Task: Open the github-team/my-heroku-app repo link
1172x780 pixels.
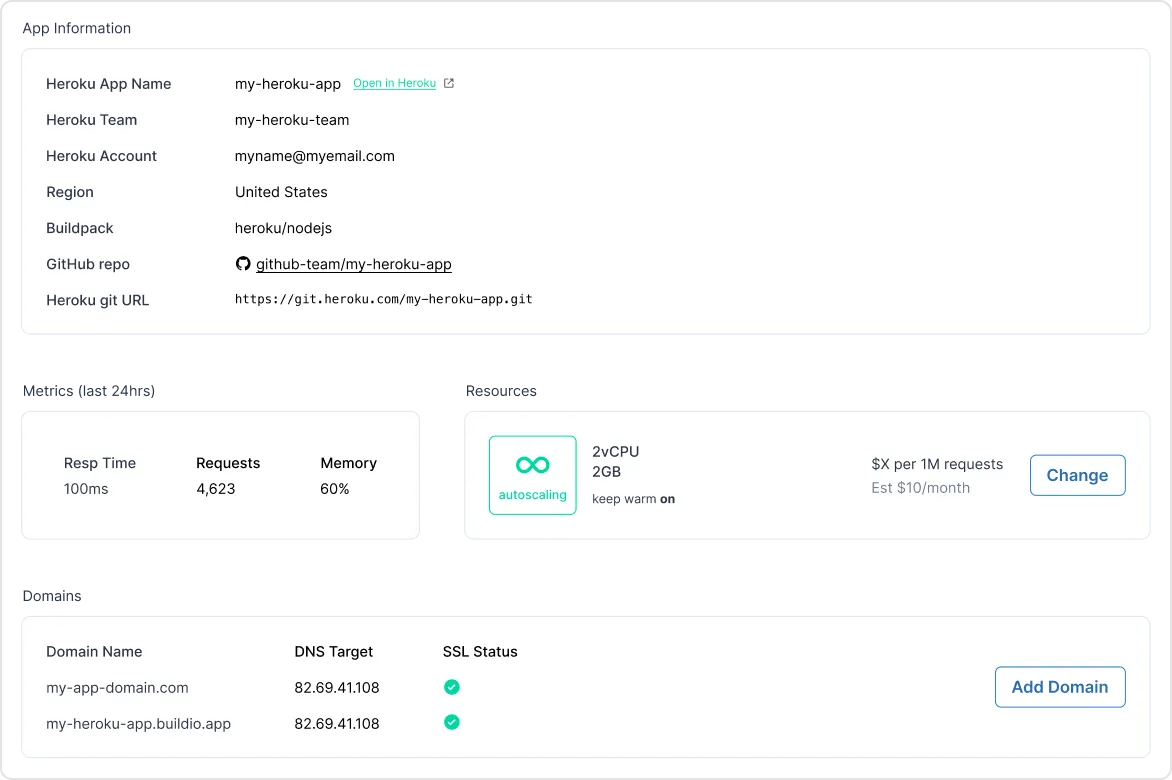Action: [x=354, y=265]
